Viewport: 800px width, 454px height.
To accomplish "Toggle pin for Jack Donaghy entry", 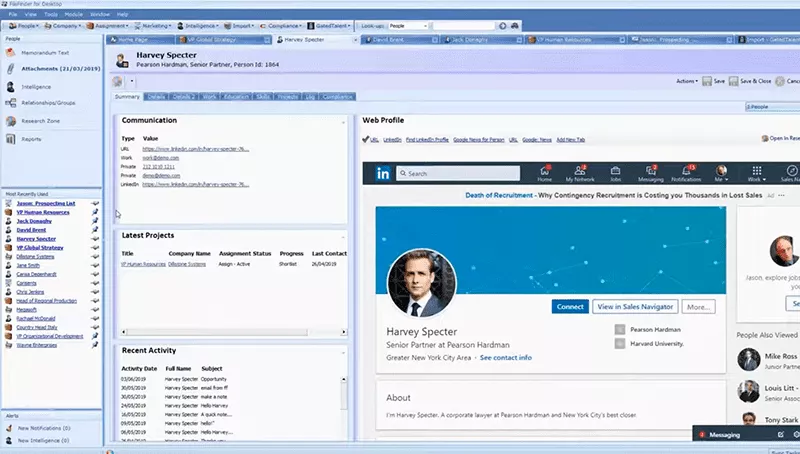I will pyautogui.click(x=95, y=221).
